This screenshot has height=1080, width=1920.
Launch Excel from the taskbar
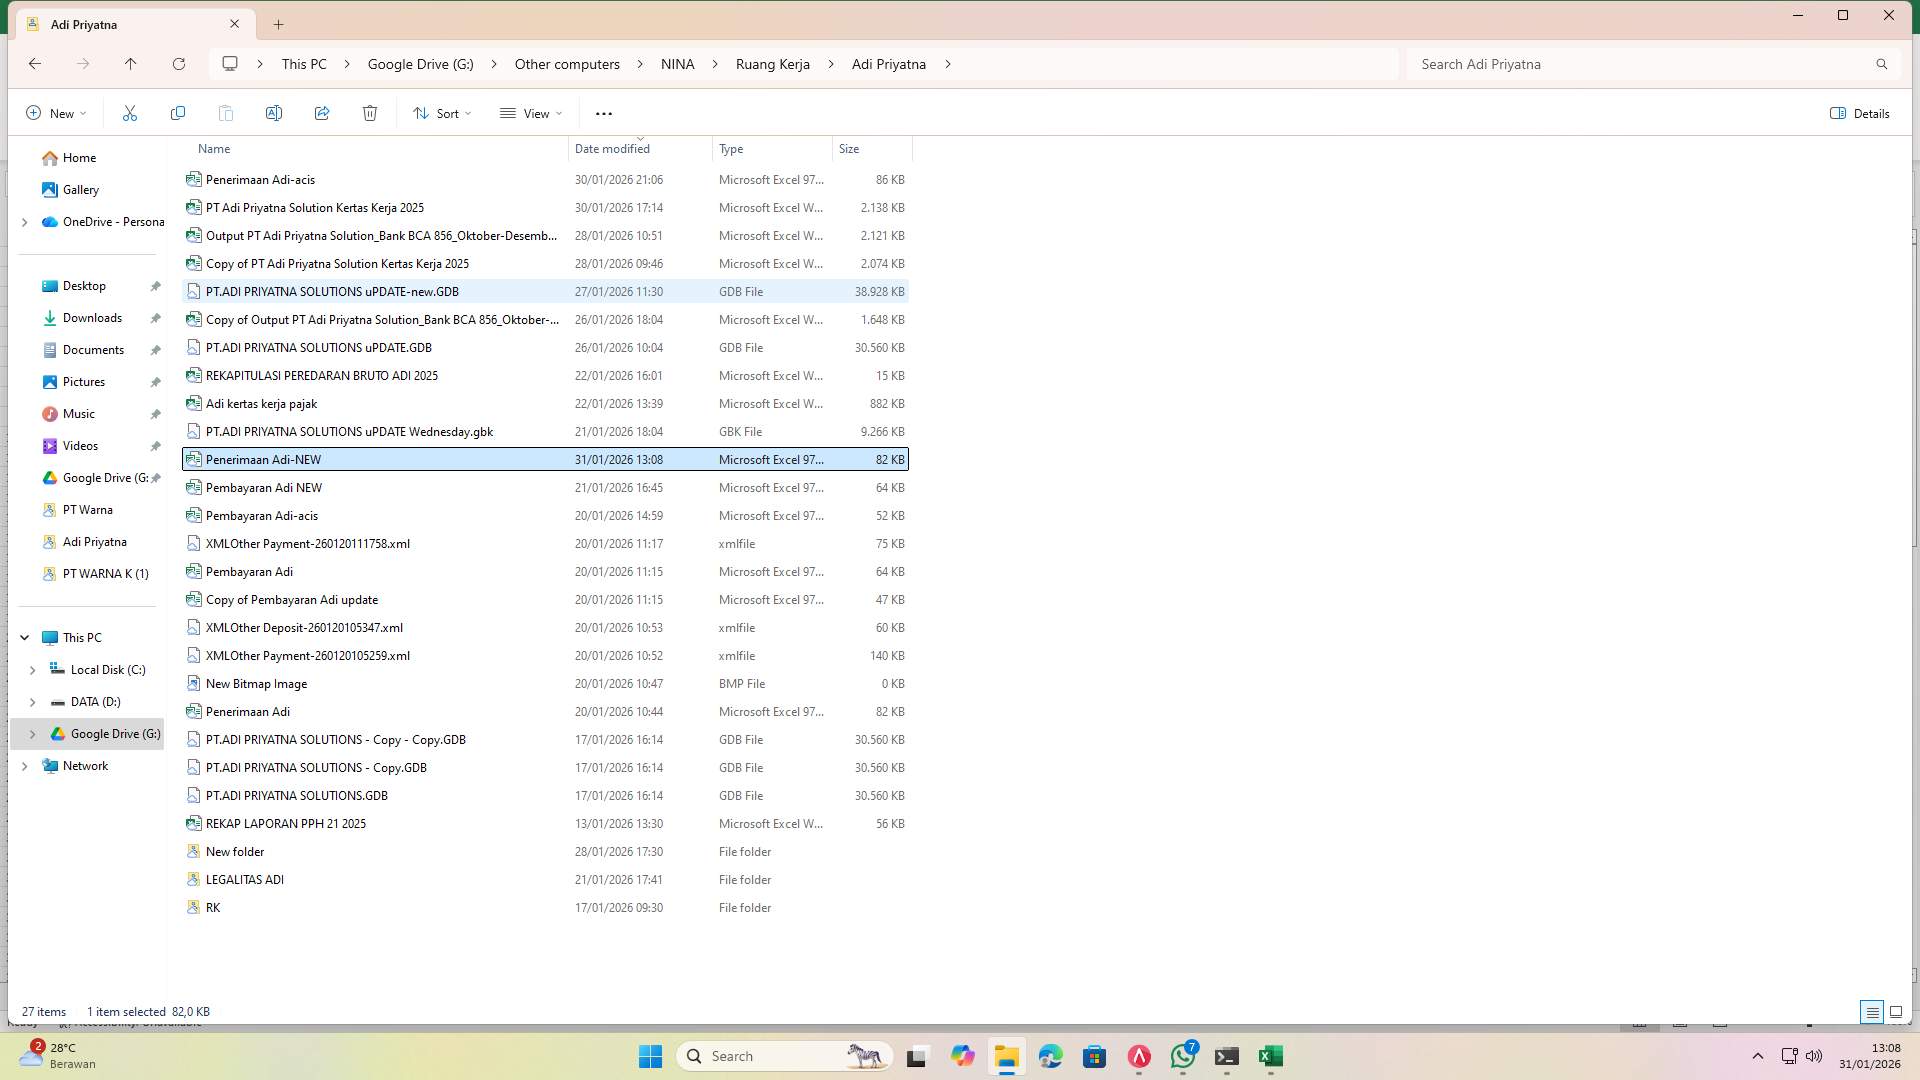1270,1056
